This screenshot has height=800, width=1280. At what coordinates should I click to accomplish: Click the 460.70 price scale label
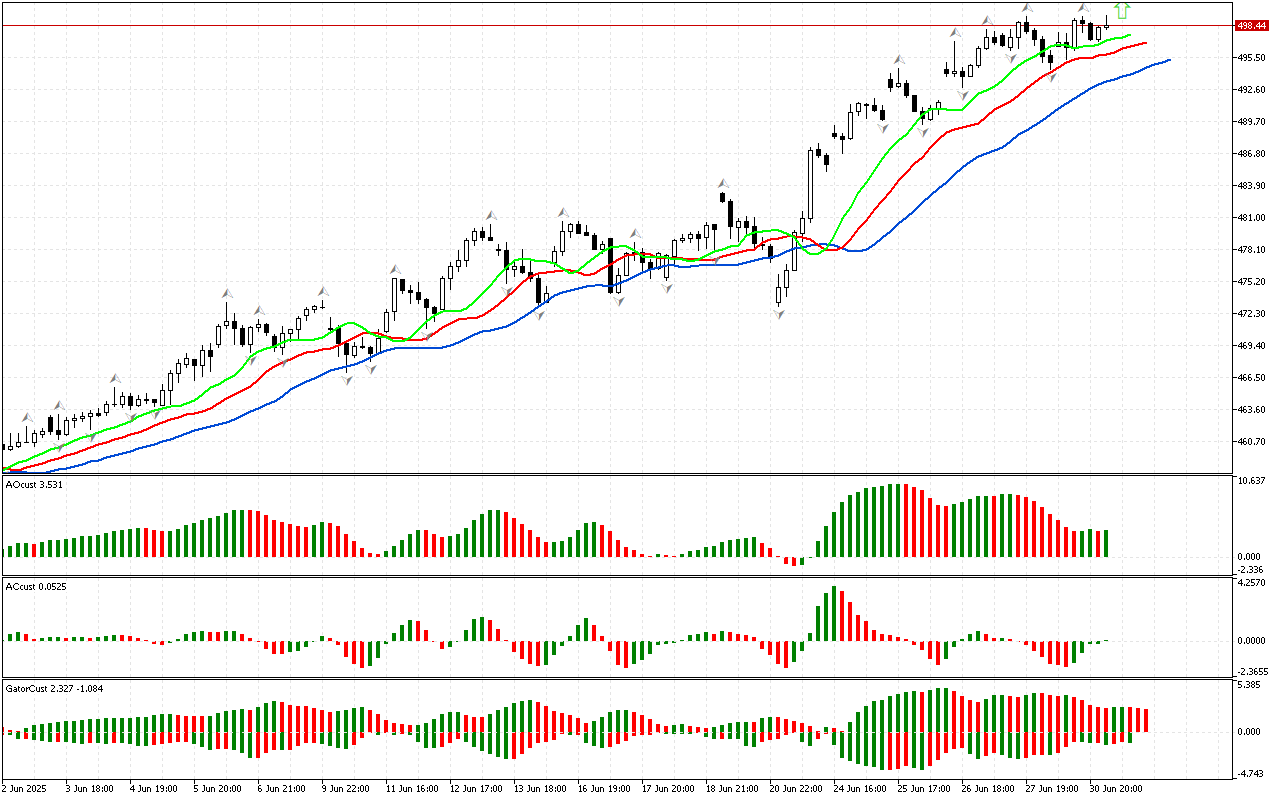[x=1251, y=442]
